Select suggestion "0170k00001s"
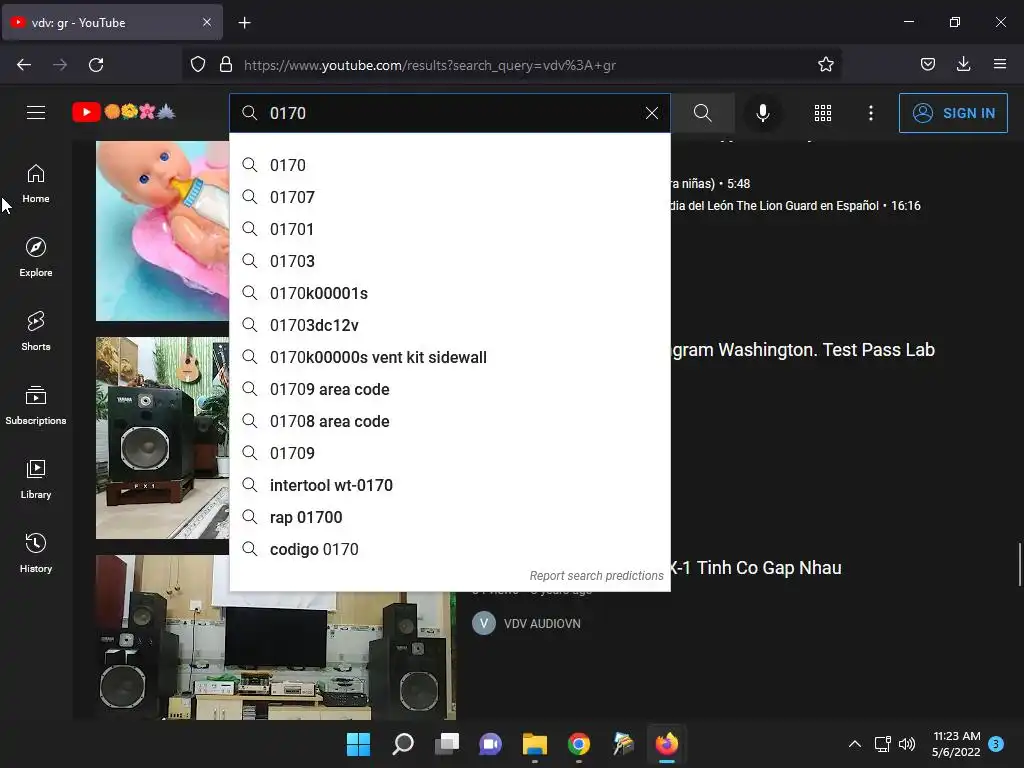1024x768 pixels. pyautogui.click(x=450, y=293)
